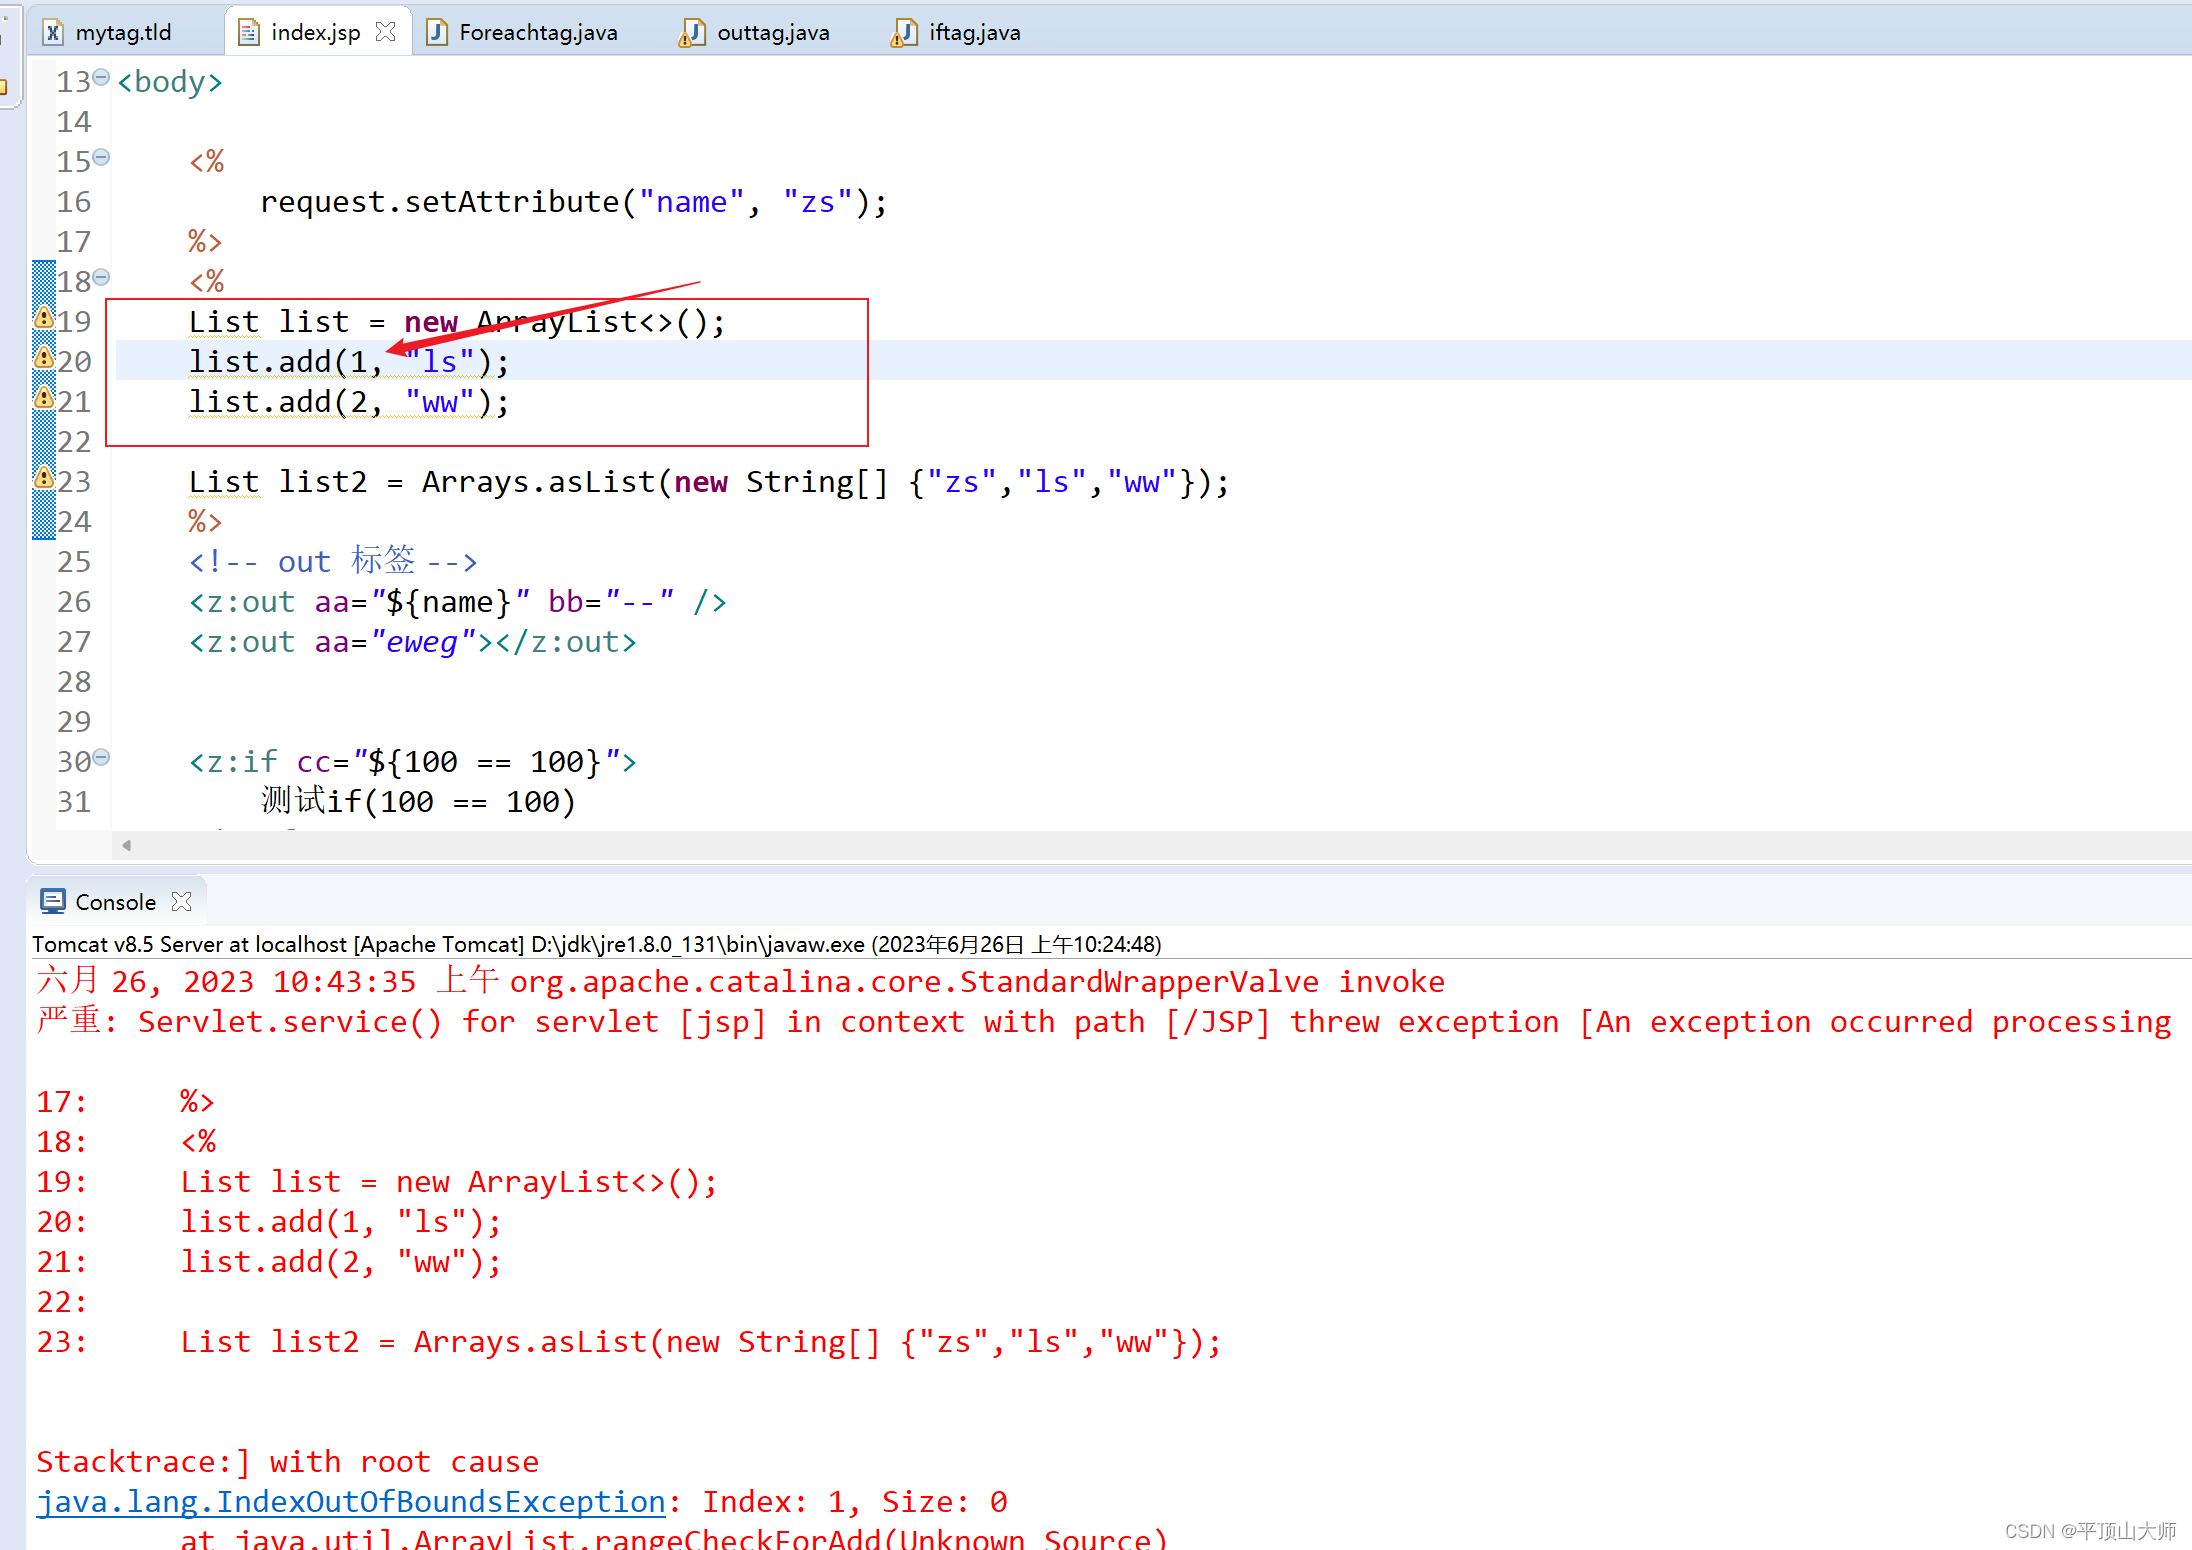Image resolution: width=2192 pixels, height=1550 pixels.
Task: Toggle the code fold at line 13
Action: coord(101,76)
